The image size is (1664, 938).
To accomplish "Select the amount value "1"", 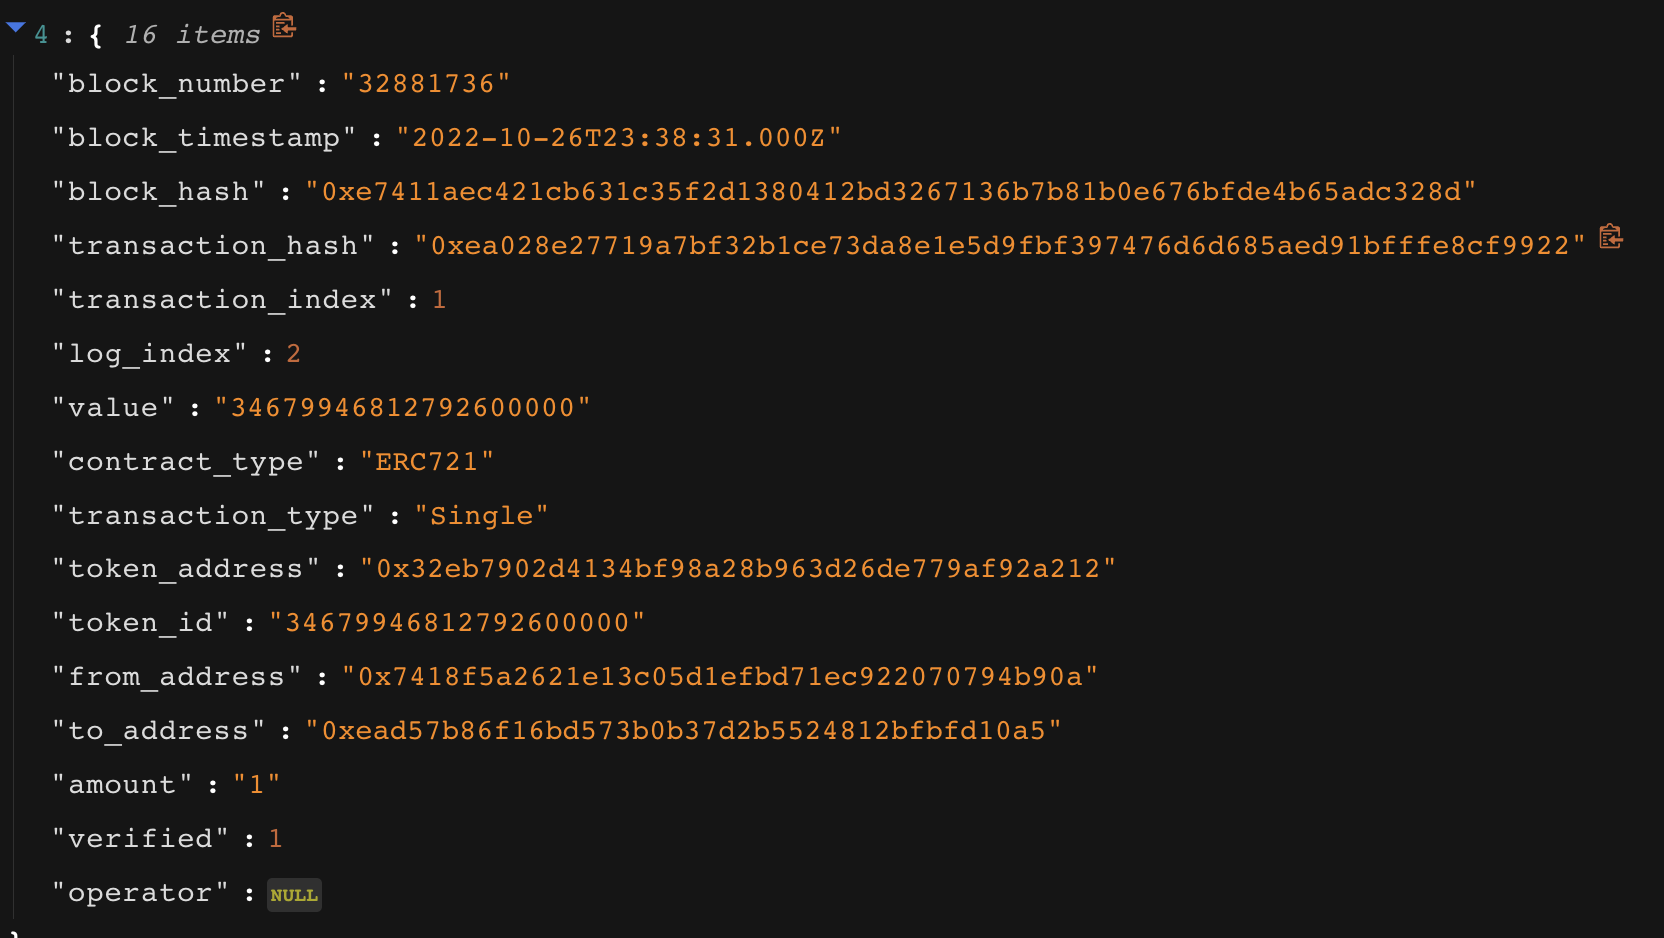I will pyautogui.click(x=257, y=785).
